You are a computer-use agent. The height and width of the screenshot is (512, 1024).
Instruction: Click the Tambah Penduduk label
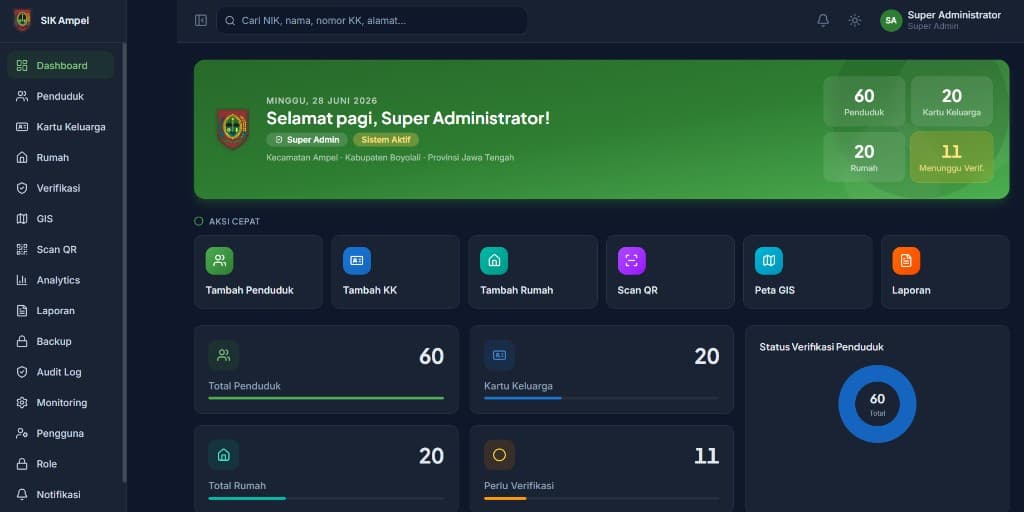pos(249,290)
